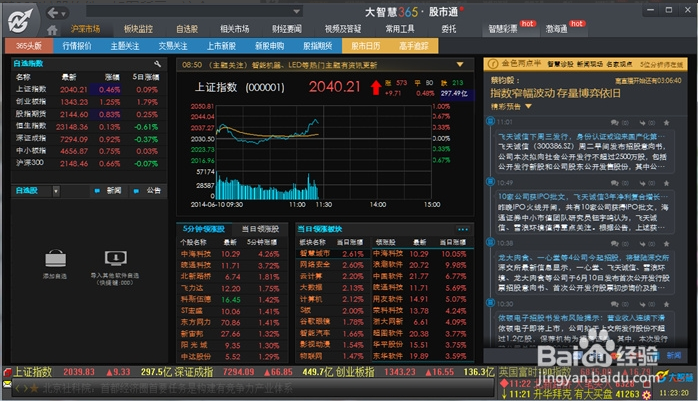Open comments on the 10:30 news item
Viewport: 698px width, 401px height.
615,304
